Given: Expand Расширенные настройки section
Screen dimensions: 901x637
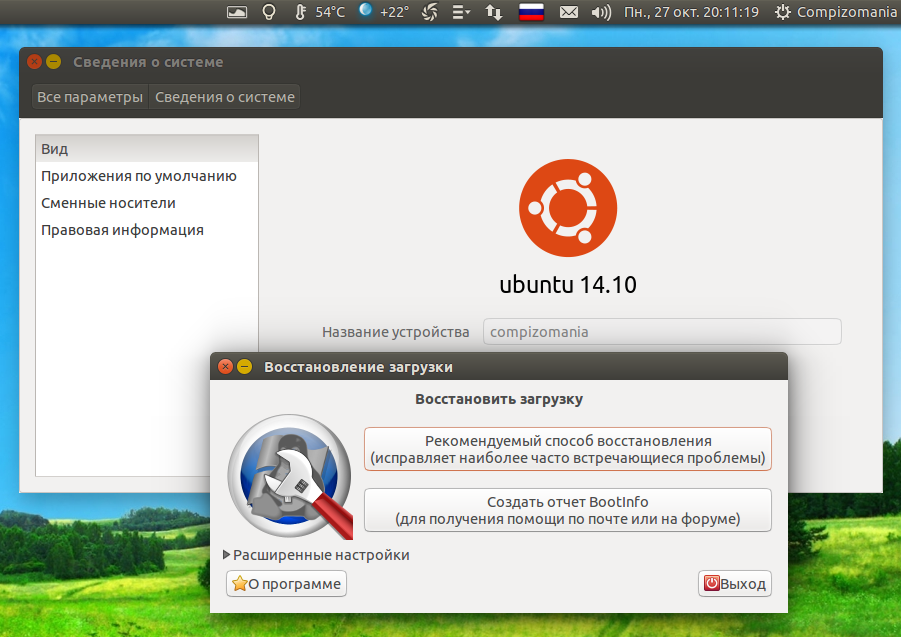Looking at the screenshot, I should click(x=316, y=555).
